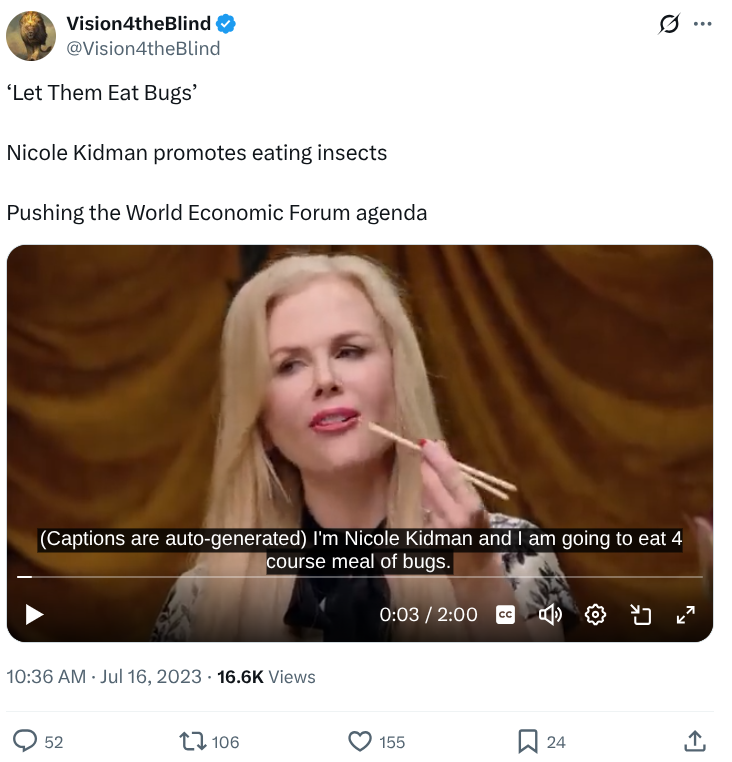Click the 16.6K Views count
732x762 pixels.
[x=266, y=677]
